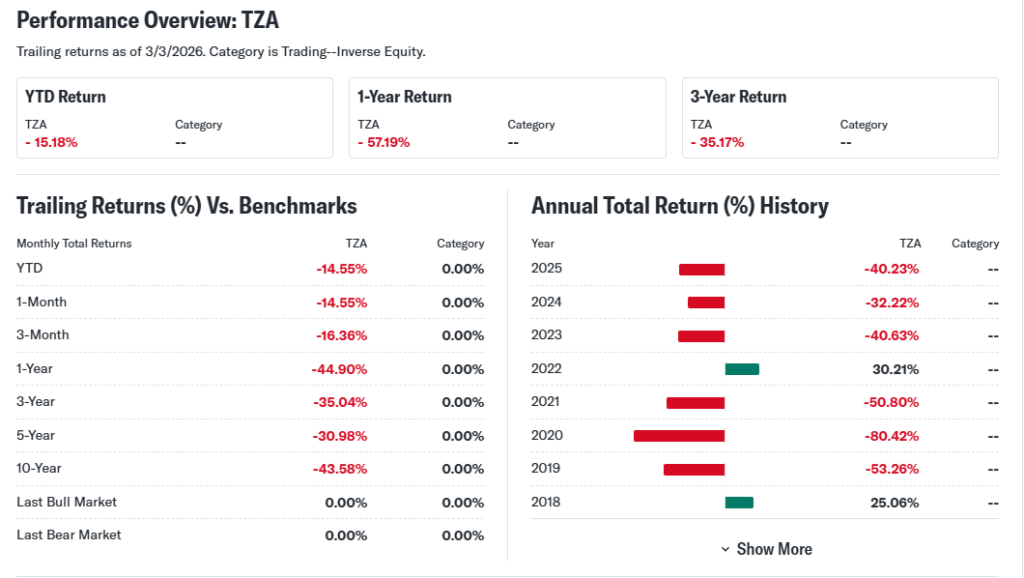Click the 2022 green return bar
This screenshot has height=578, width=1024.
click(x=742, y=369)
